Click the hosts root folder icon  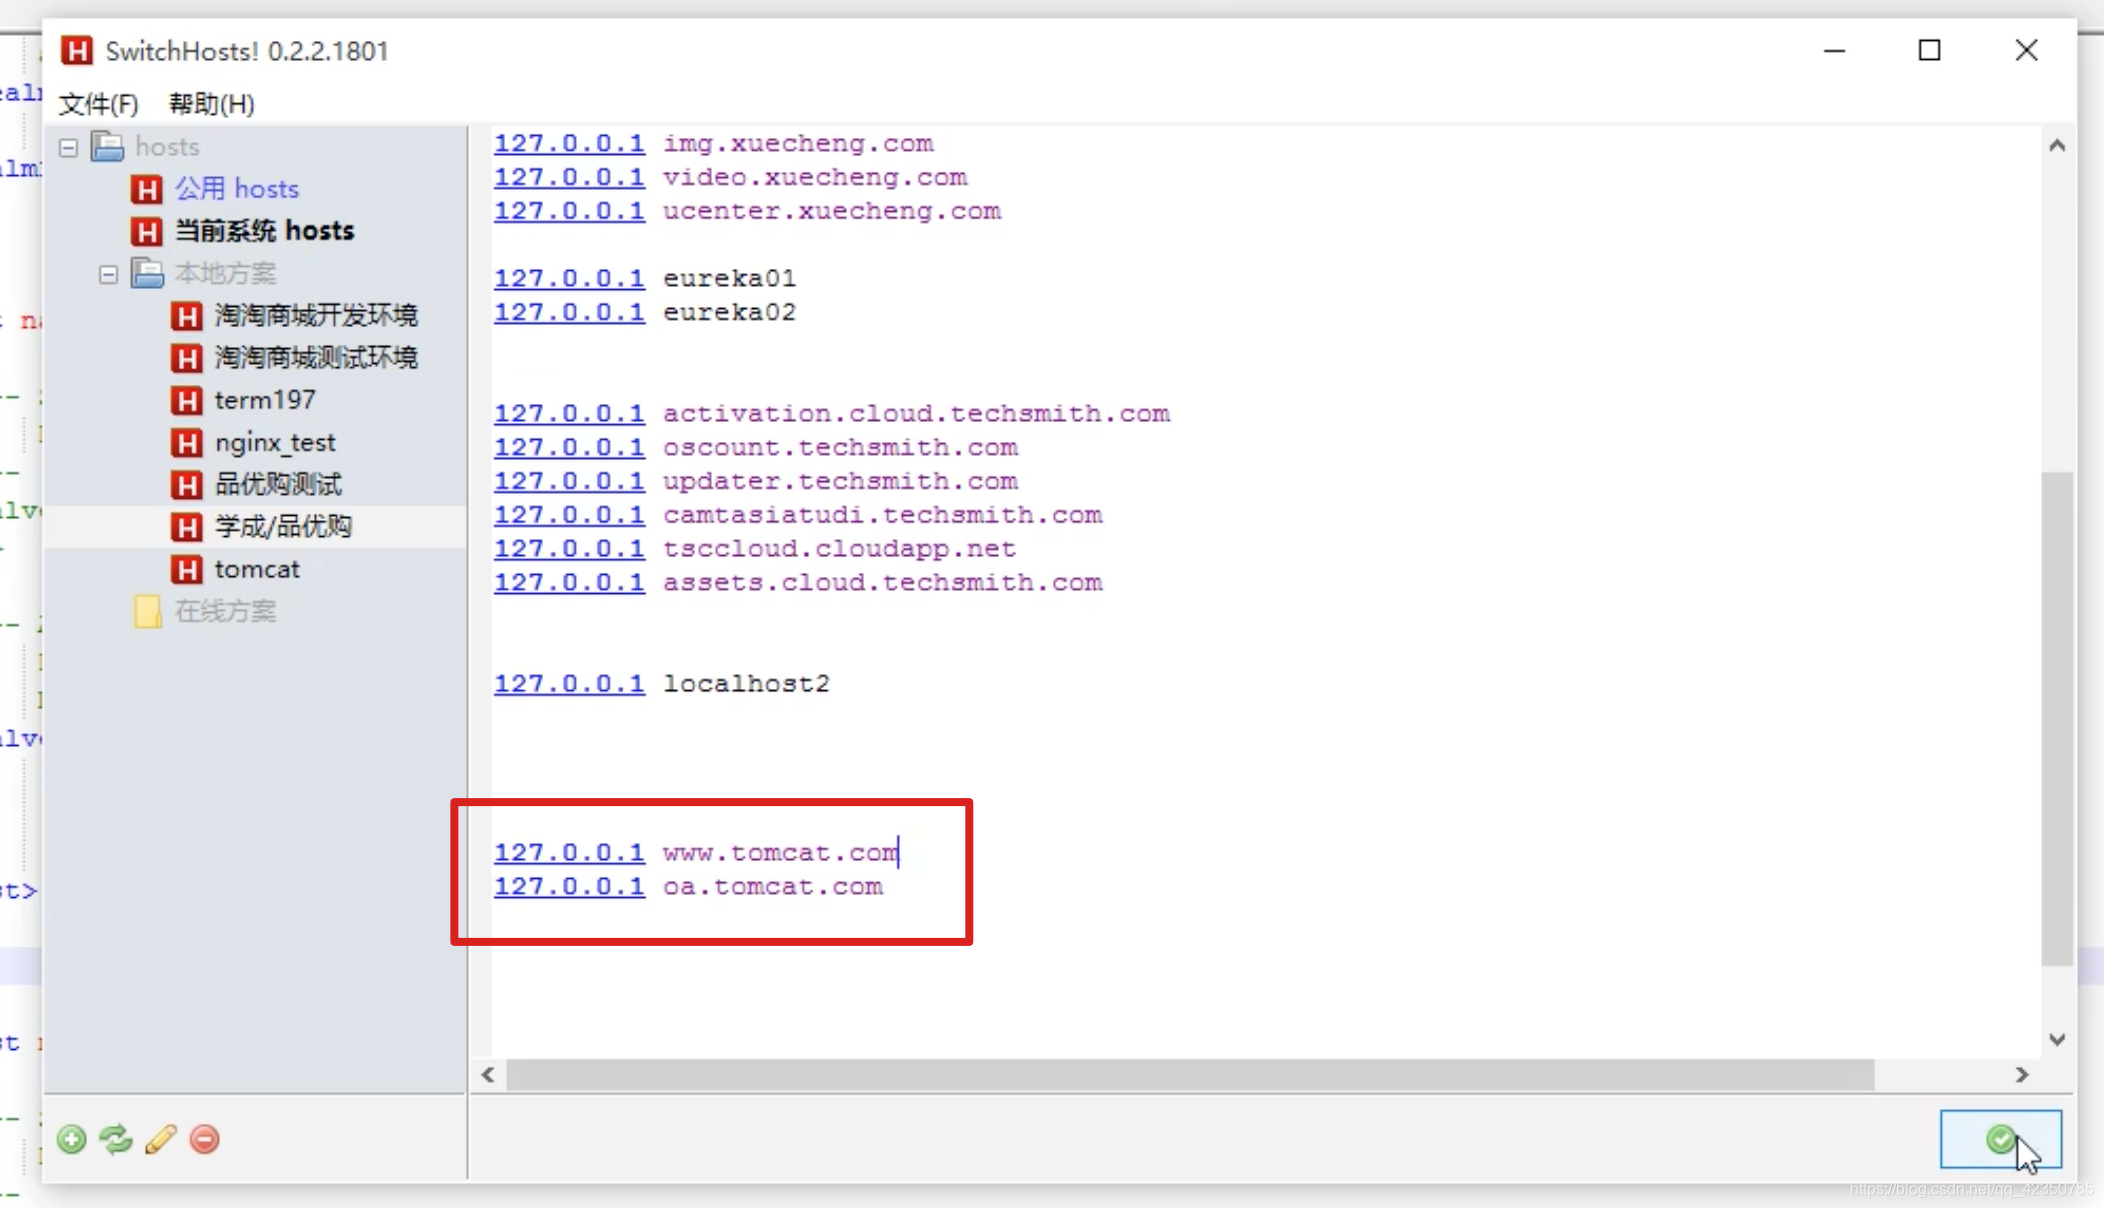[108, 147]
